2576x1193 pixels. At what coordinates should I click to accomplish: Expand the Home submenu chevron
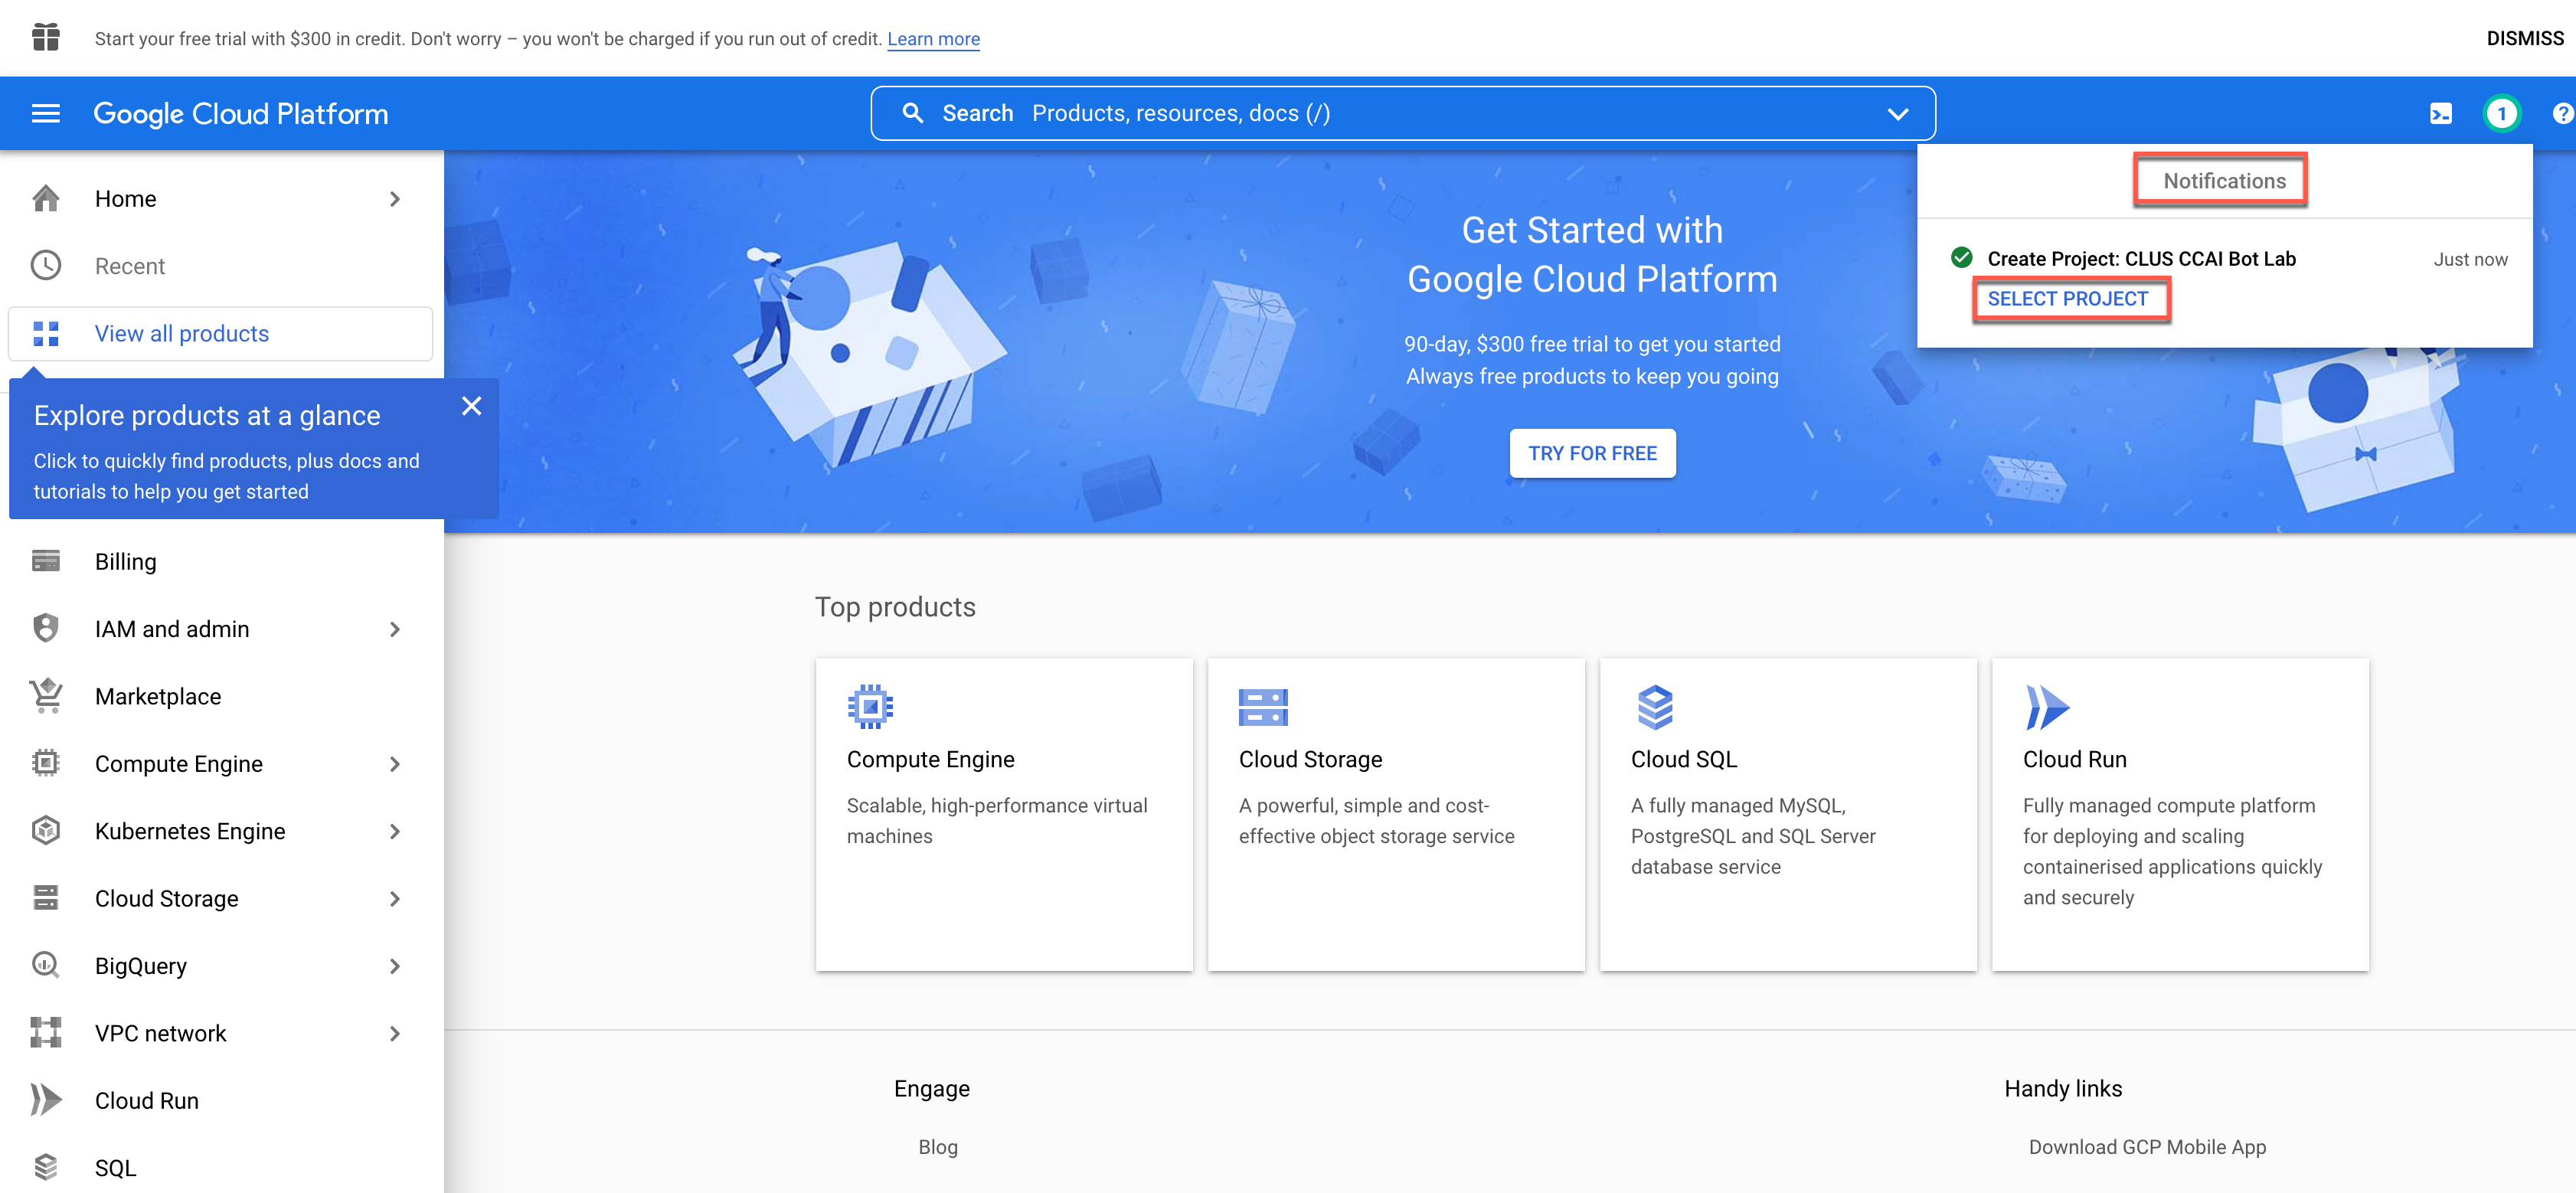point(395,199)
